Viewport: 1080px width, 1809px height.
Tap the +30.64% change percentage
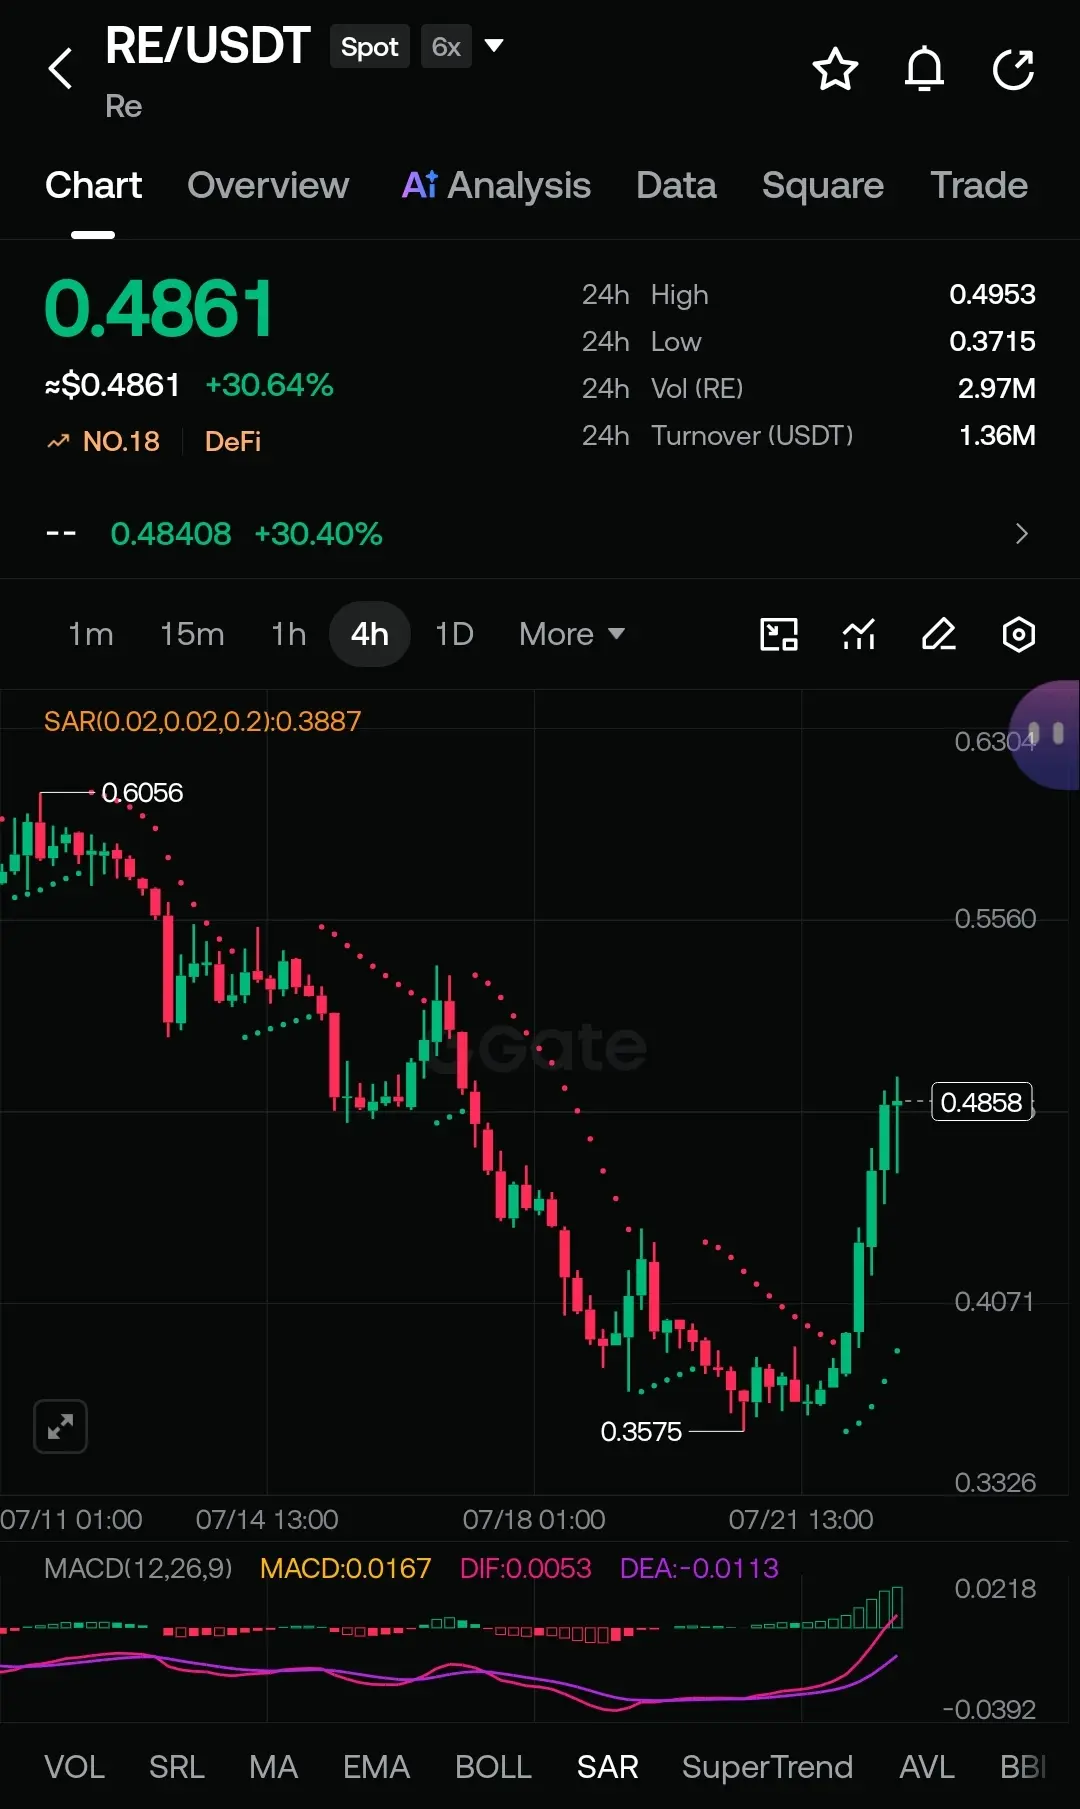point(269,385)
